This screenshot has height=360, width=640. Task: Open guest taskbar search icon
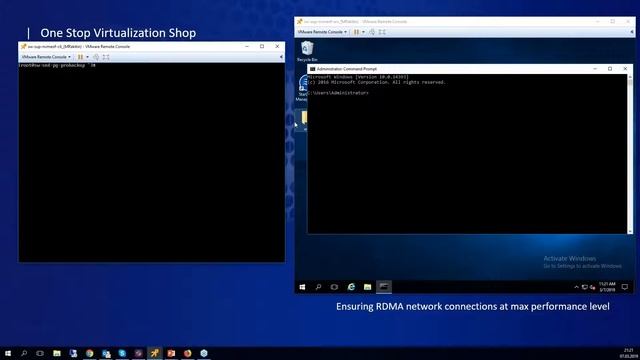[x=318, y=287]
